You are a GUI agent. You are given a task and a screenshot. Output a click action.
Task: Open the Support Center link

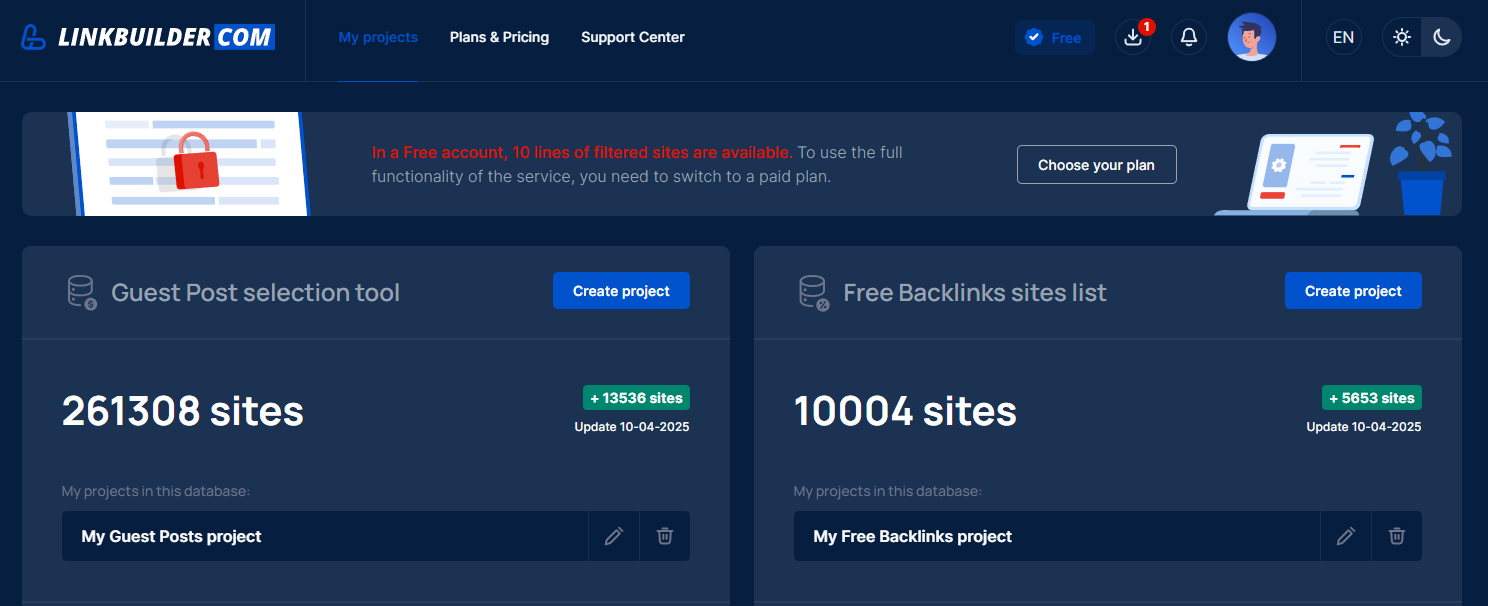click(x=633, y=37)
